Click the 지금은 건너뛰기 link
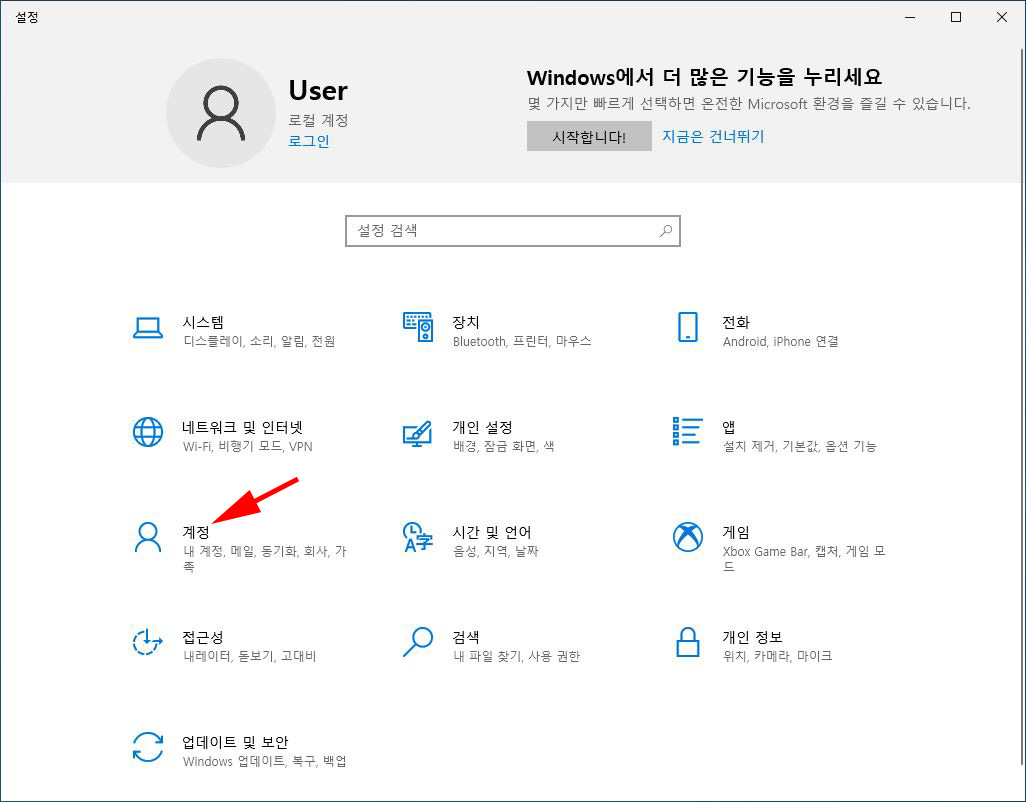1026x802 pixels. 713,136
